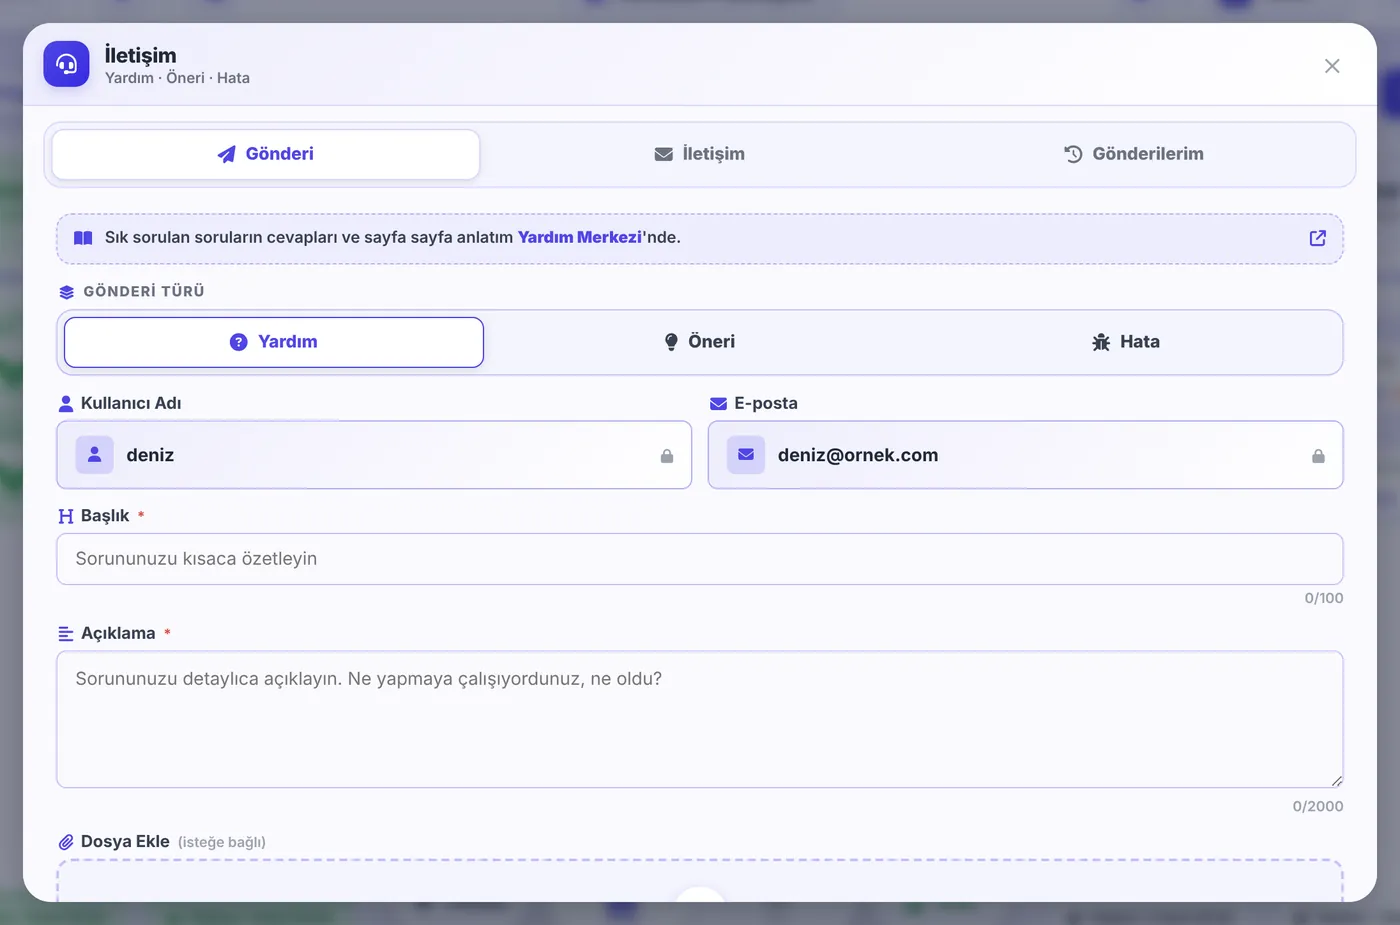1400x925 pixels.
Task: Click the user avatar icon inside username field
Action: pyautogui.click(x=95, y=455)
